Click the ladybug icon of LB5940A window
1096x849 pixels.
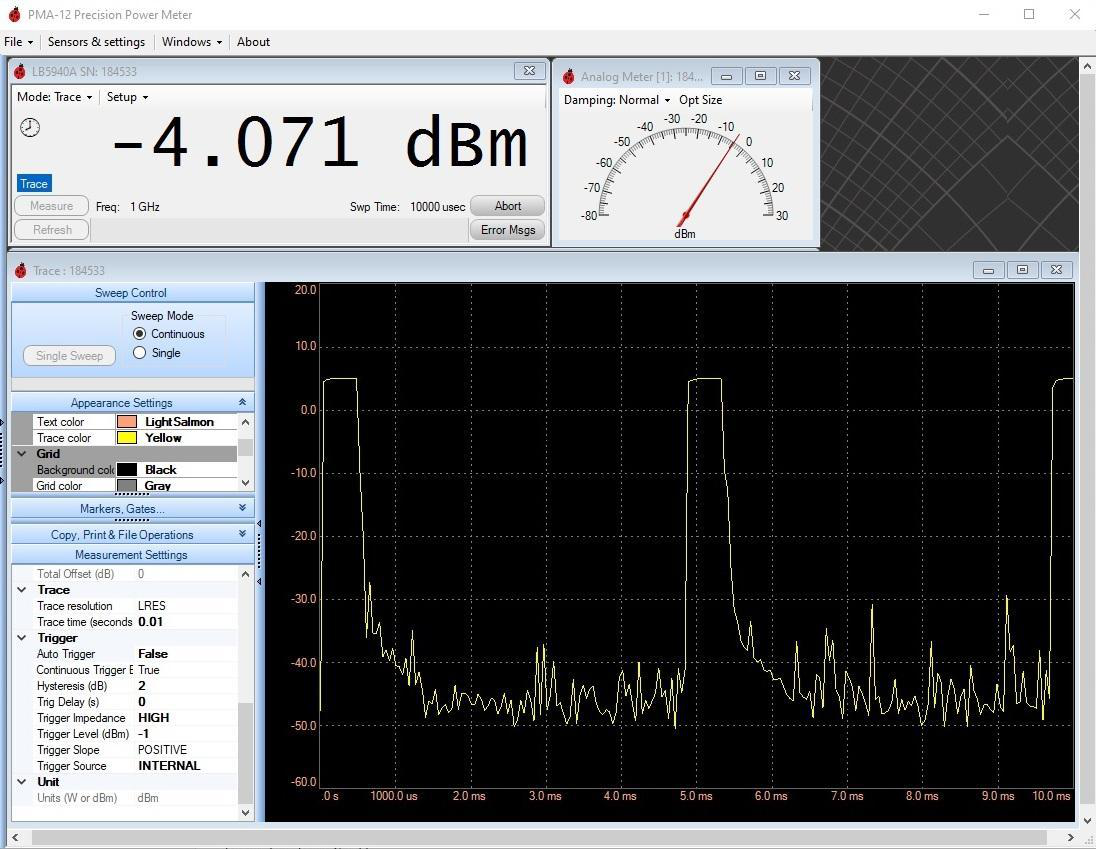point(20,71)
